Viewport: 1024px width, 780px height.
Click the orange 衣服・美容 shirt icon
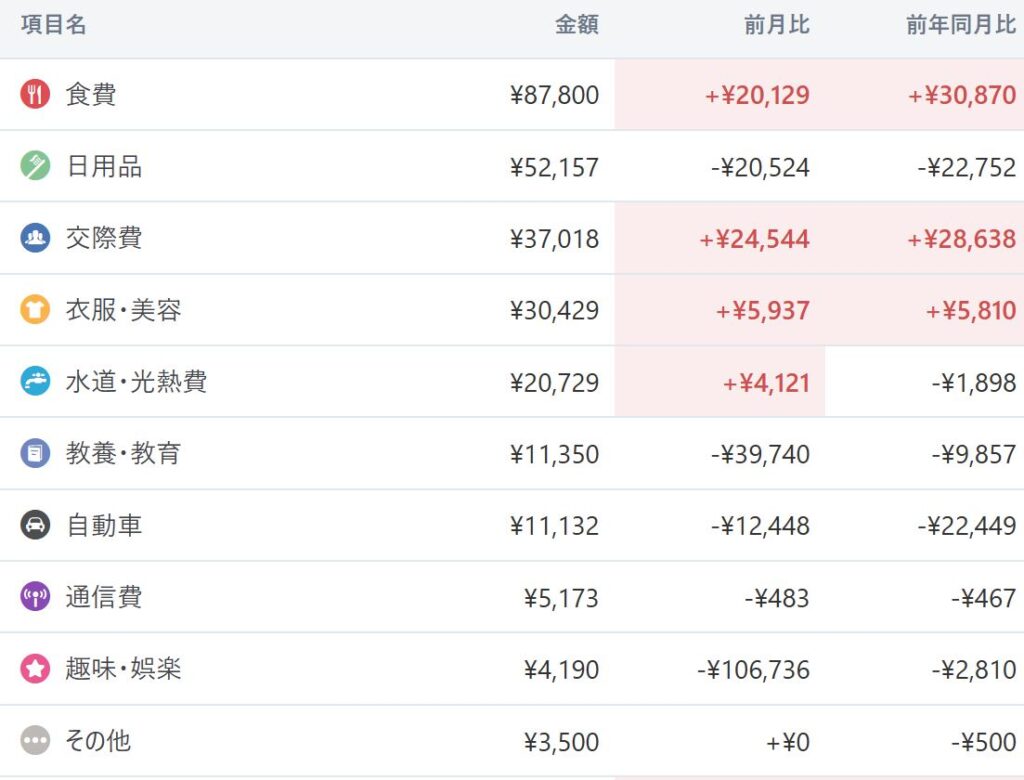(35, 310)
